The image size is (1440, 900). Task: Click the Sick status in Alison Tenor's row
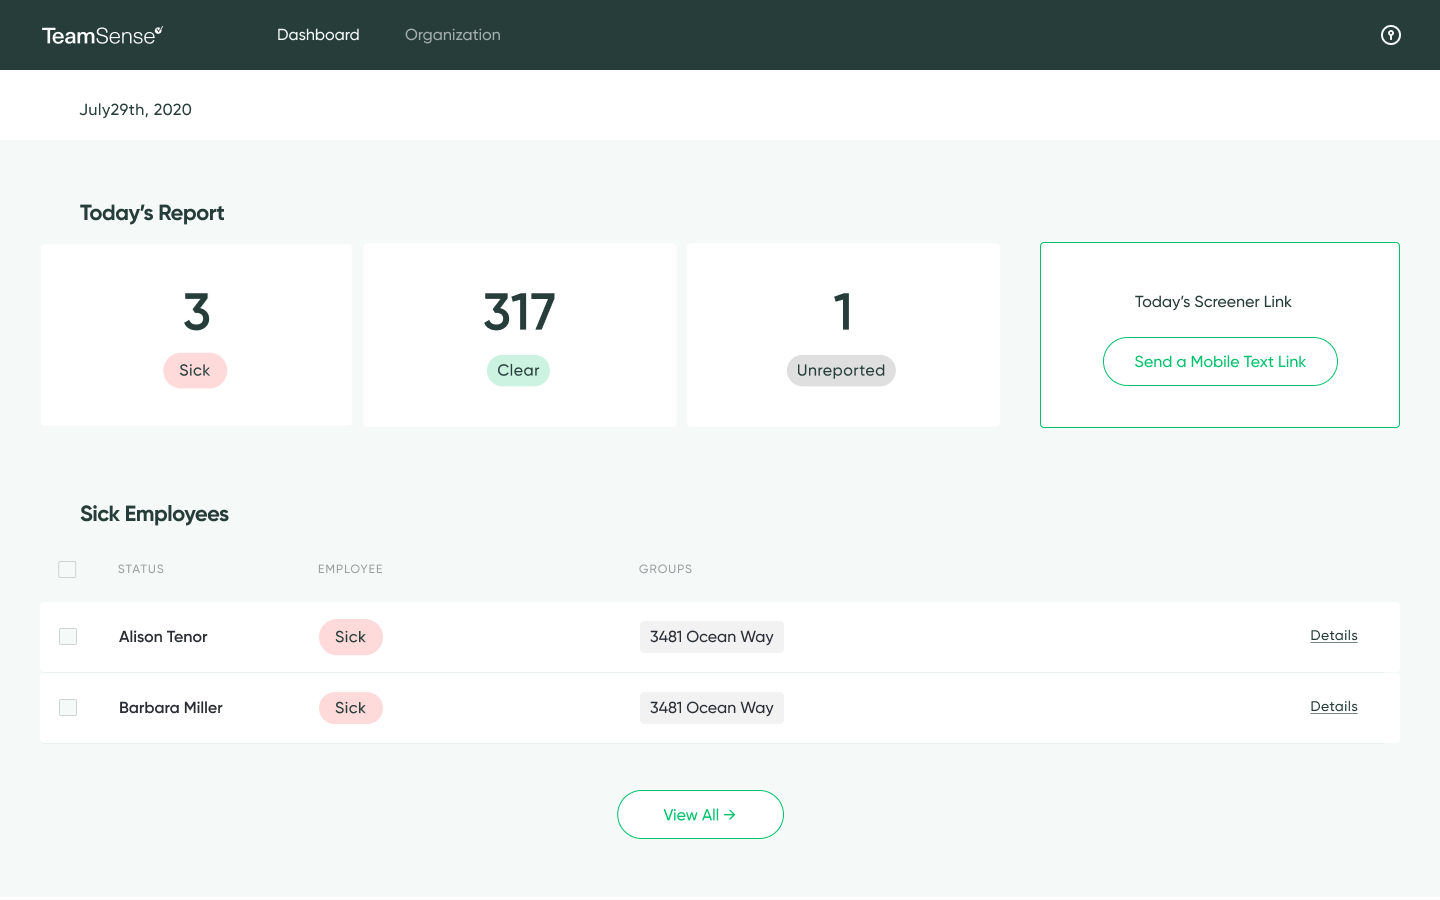351,637
